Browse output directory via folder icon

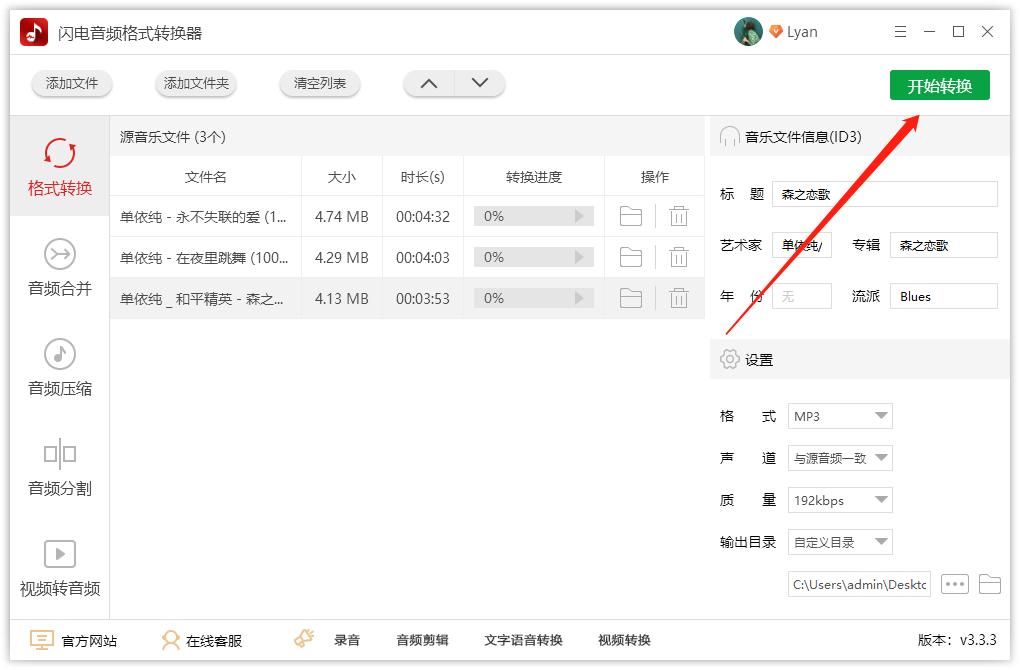(990, 585)
